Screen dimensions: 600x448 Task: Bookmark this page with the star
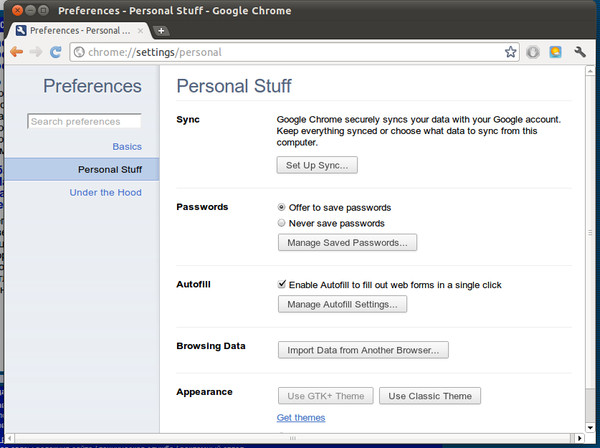tap(510, 52)
